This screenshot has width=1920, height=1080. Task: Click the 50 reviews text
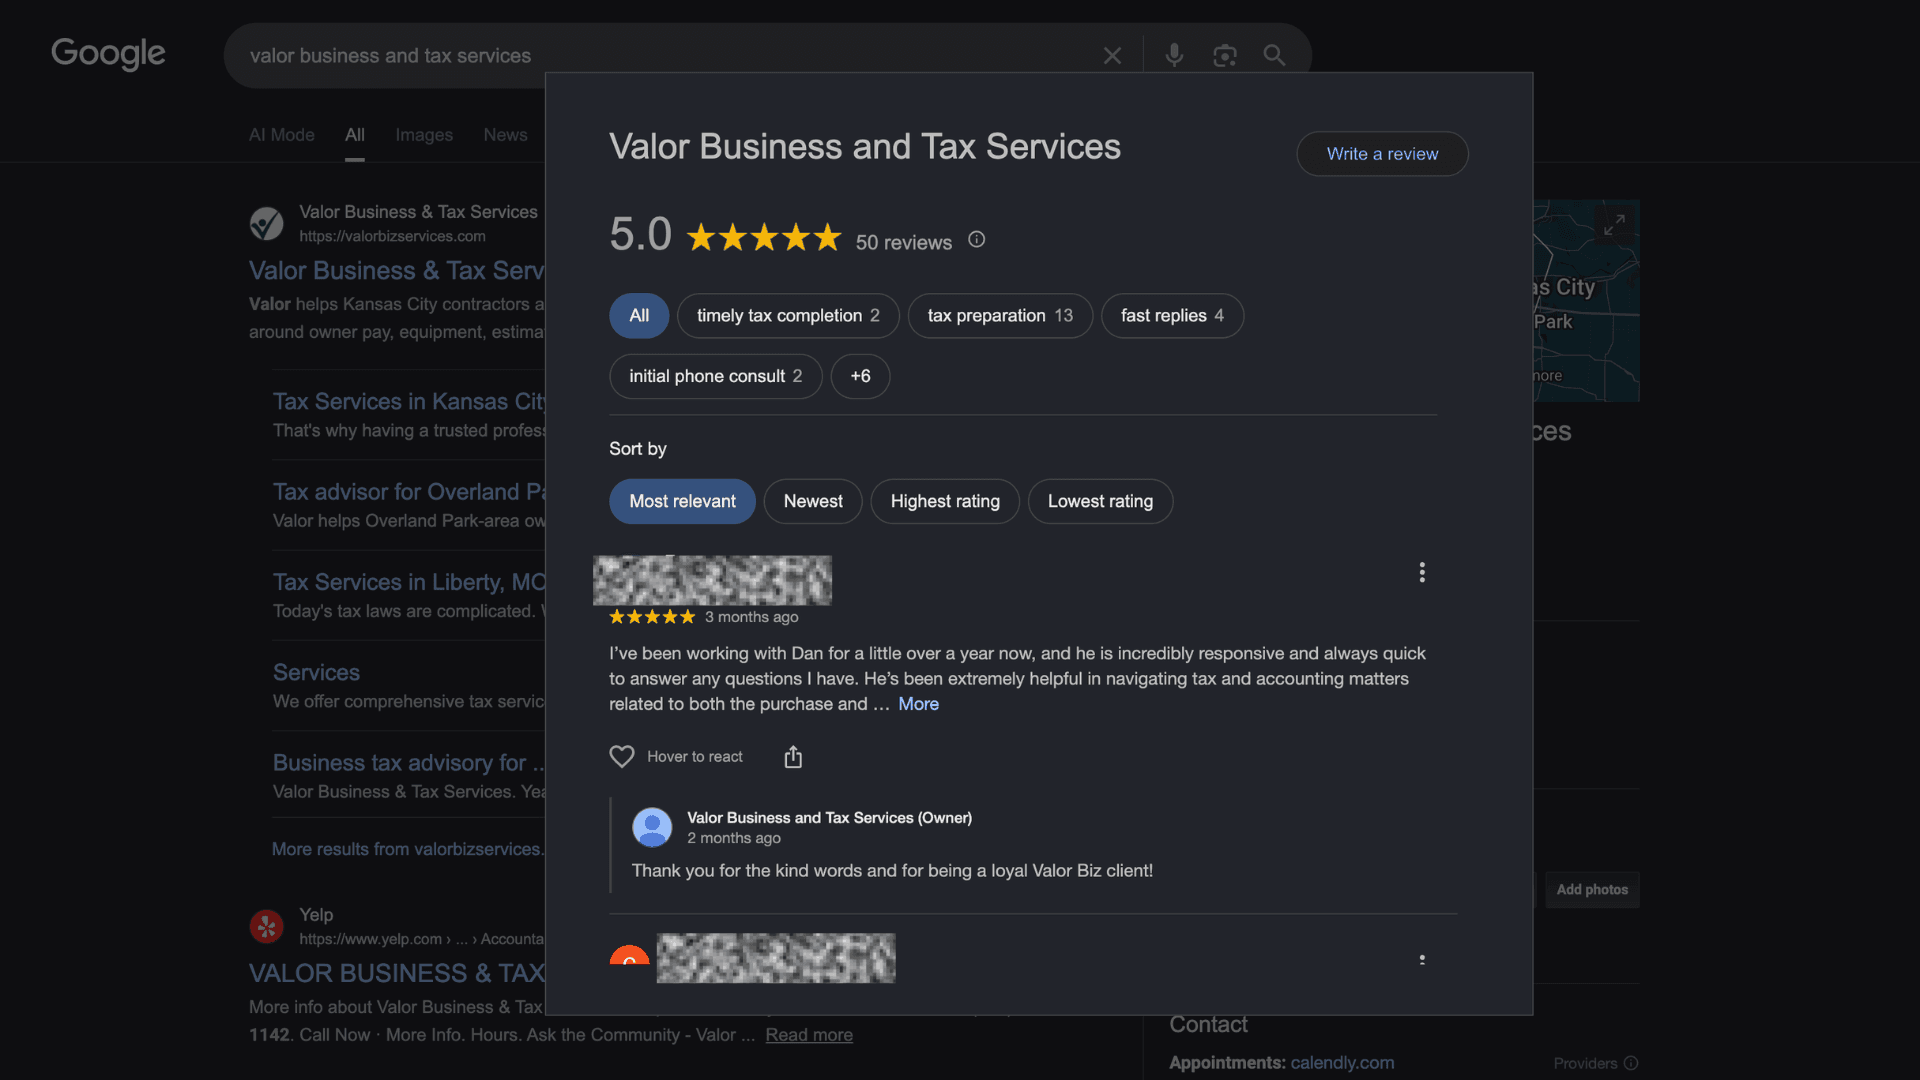[903, 243]
